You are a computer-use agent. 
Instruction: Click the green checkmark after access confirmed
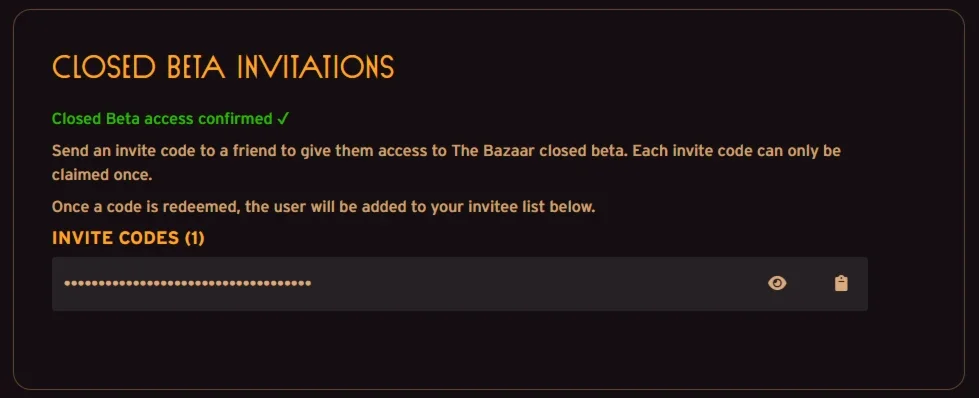(x=283, y=118)
